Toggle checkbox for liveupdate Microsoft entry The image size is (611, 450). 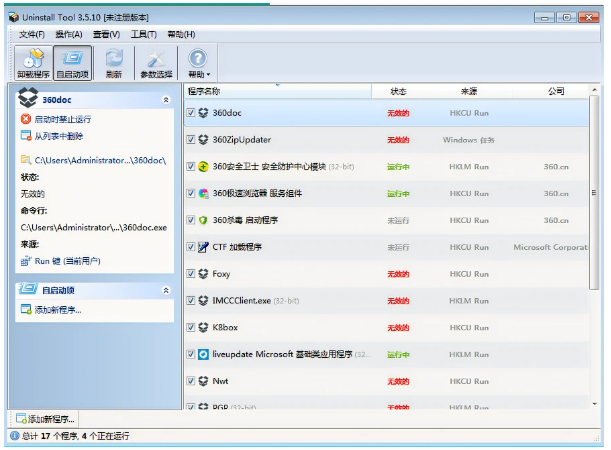[191, 355]
